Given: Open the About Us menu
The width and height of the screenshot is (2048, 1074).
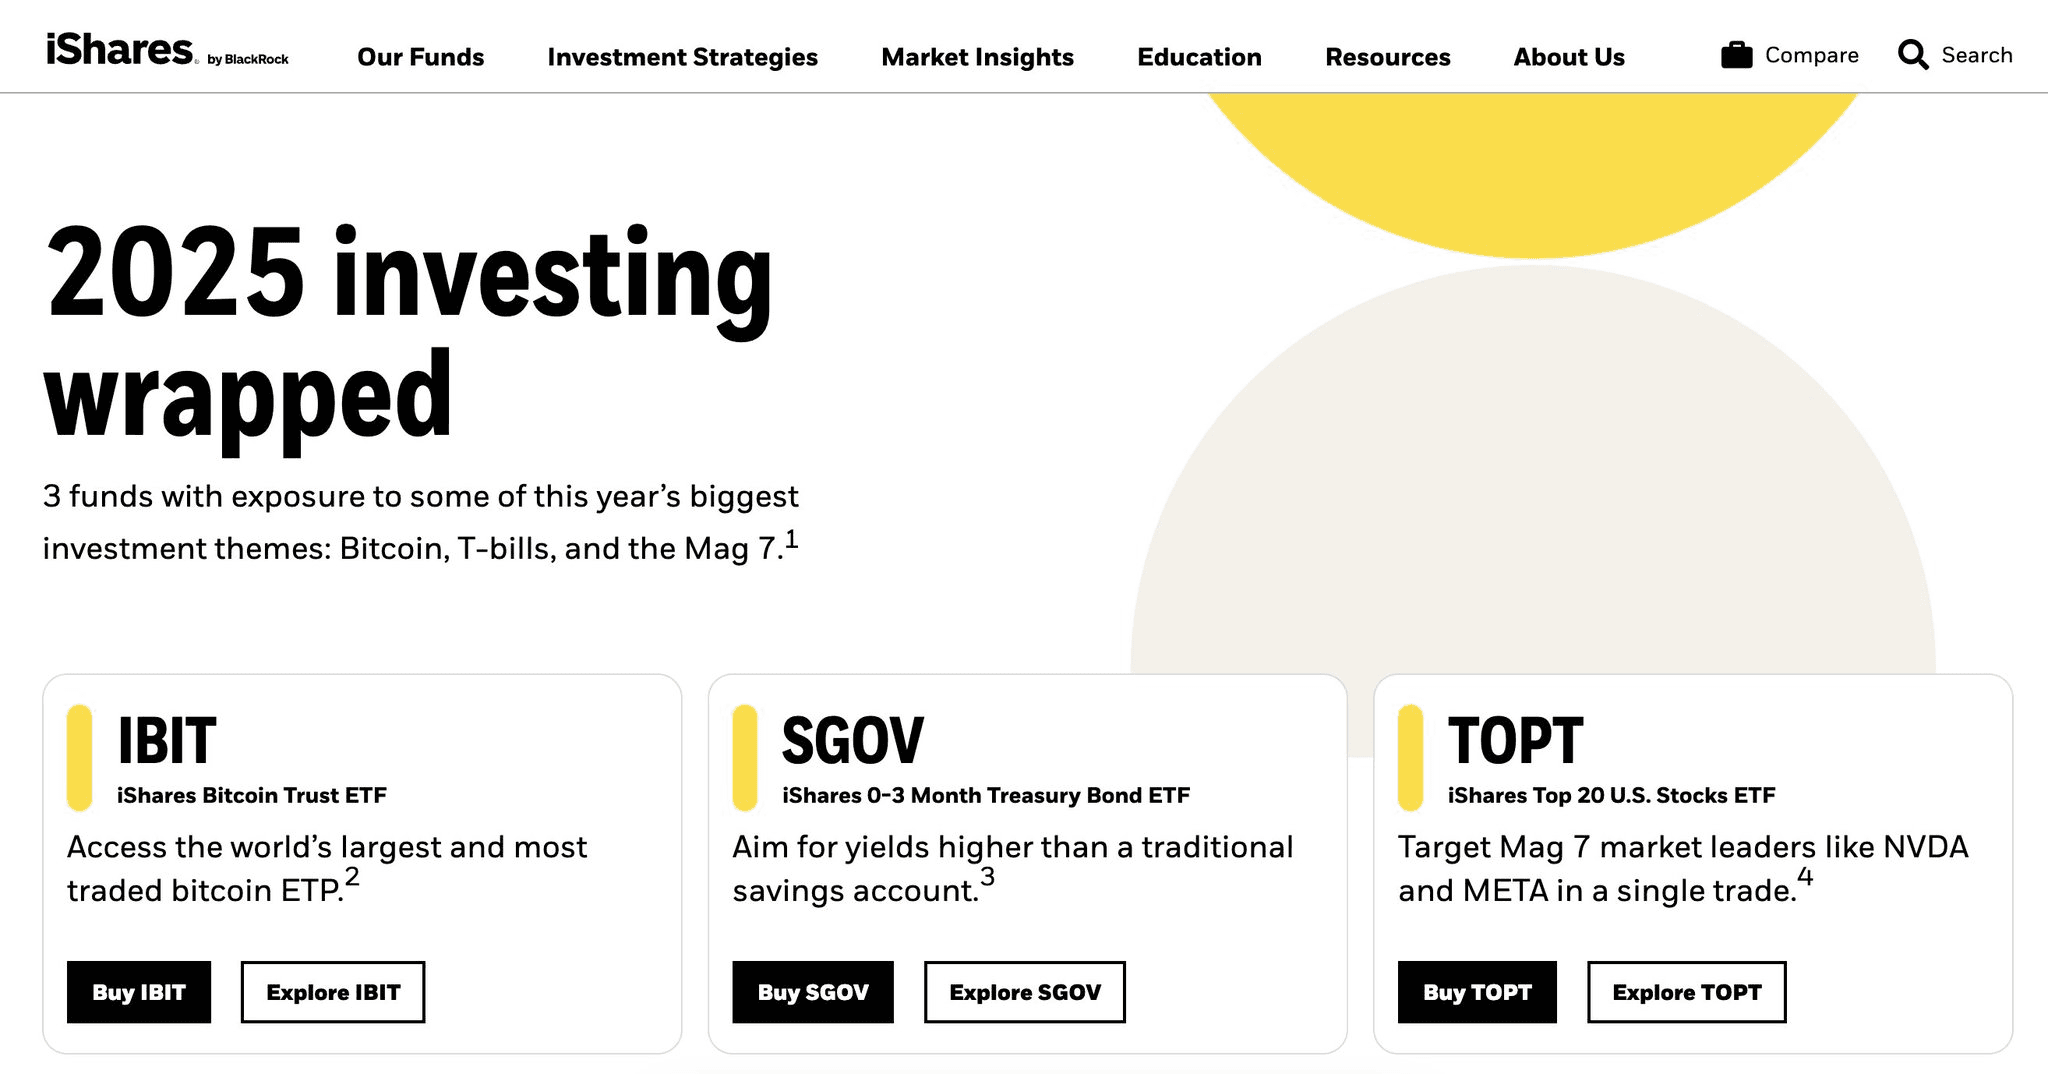Looking at the screenshot, I should [1568, 57].
